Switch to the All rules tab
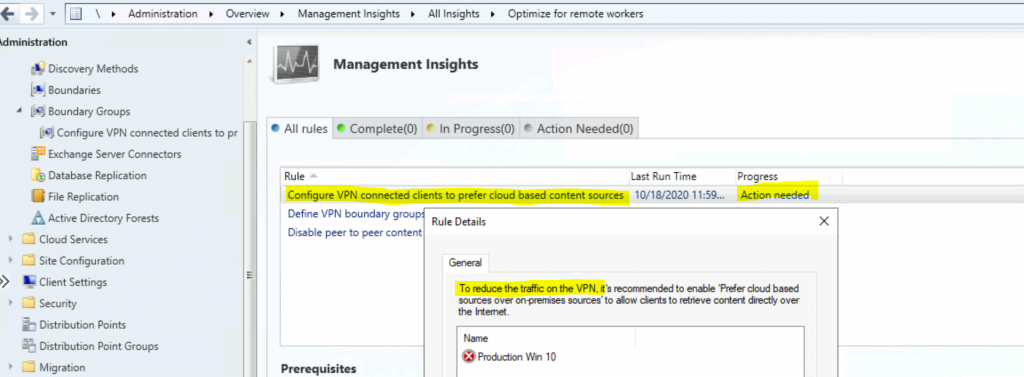1024x377 pixels. tap(300, 129)
